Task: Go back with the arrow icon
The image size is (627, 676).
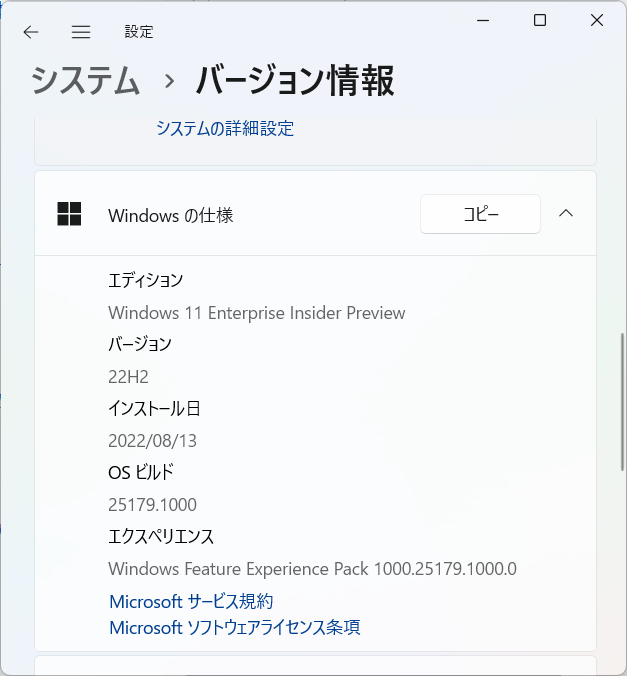Action: tap(31, 32)
